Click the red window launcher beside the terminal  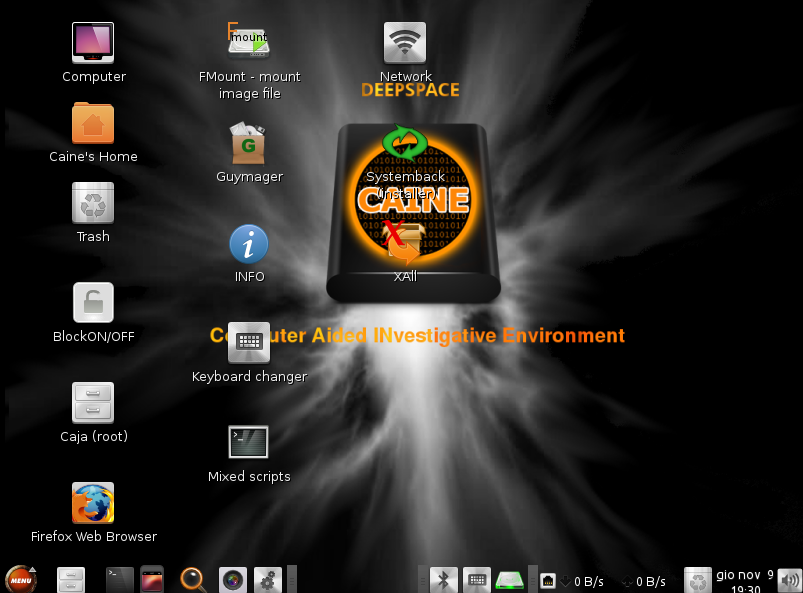click(152, 580)
